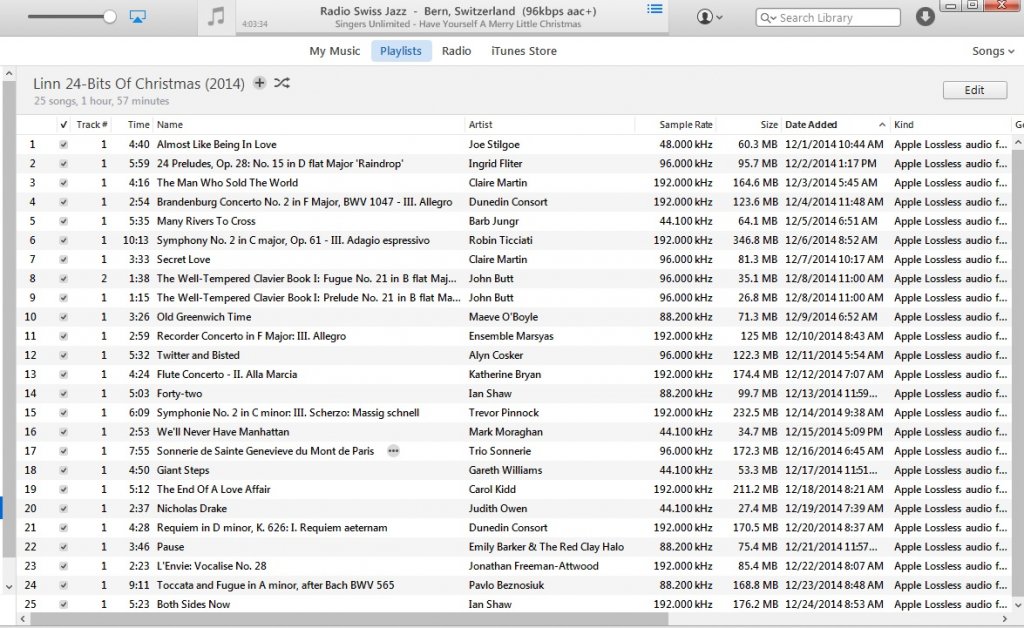The width and height of the screenshot is (1024, 628).
Task: Click artist 'Katherine Bryan'
Action: 505,375
